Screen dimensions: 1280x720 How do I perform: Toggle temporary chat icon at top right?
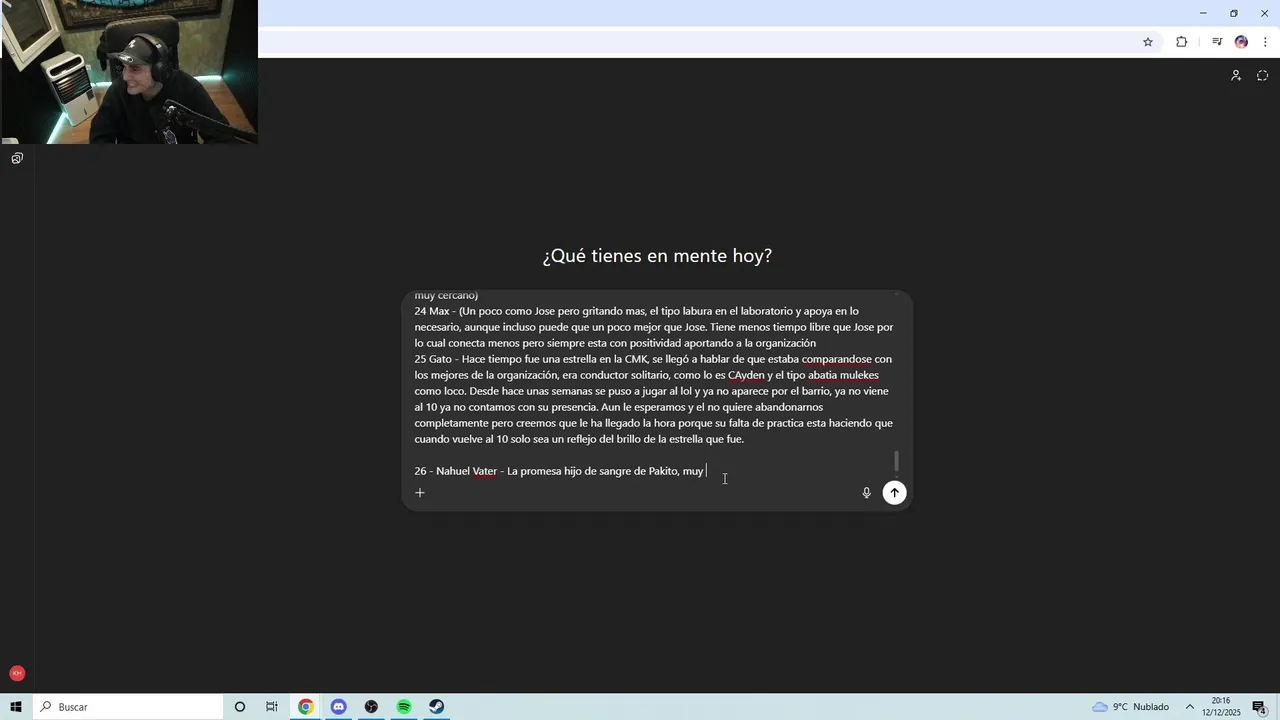(1262, 76)
